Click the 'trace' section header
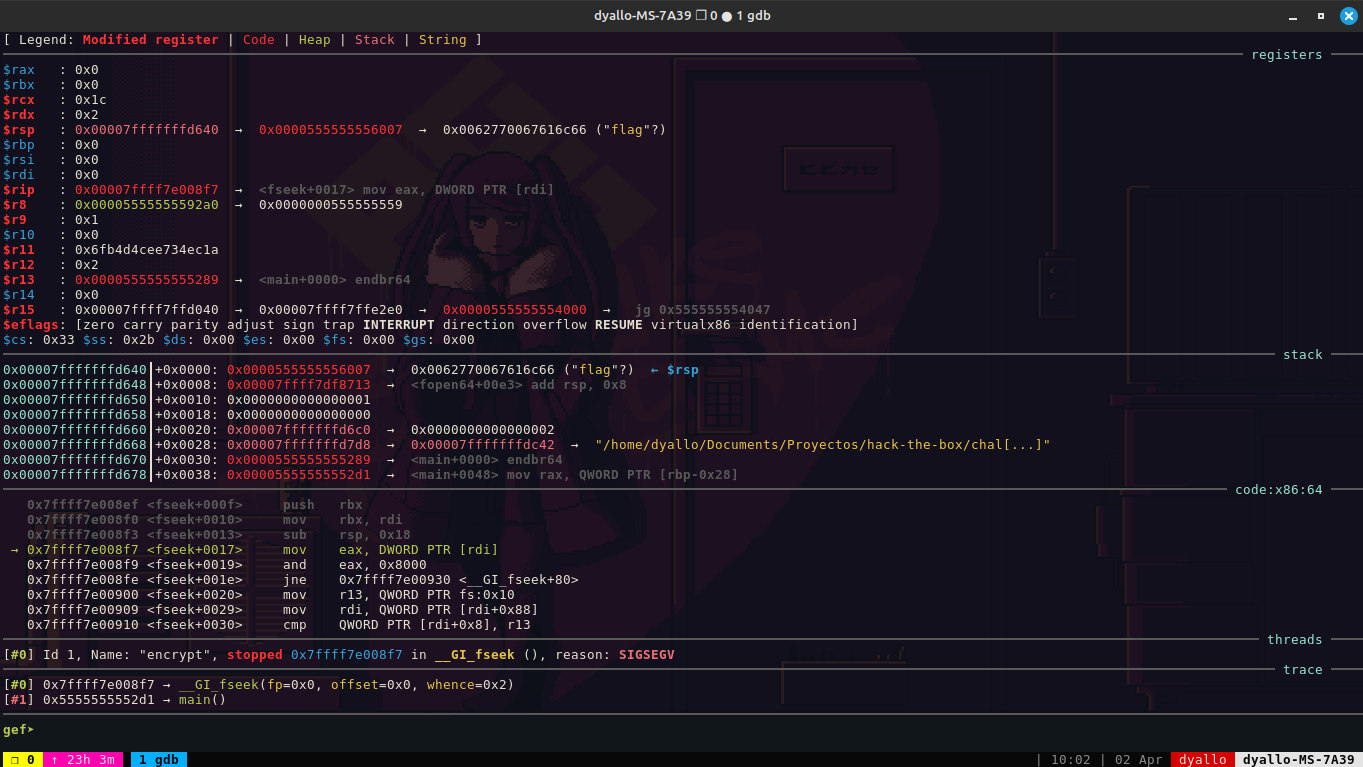 click(1302, 670)
